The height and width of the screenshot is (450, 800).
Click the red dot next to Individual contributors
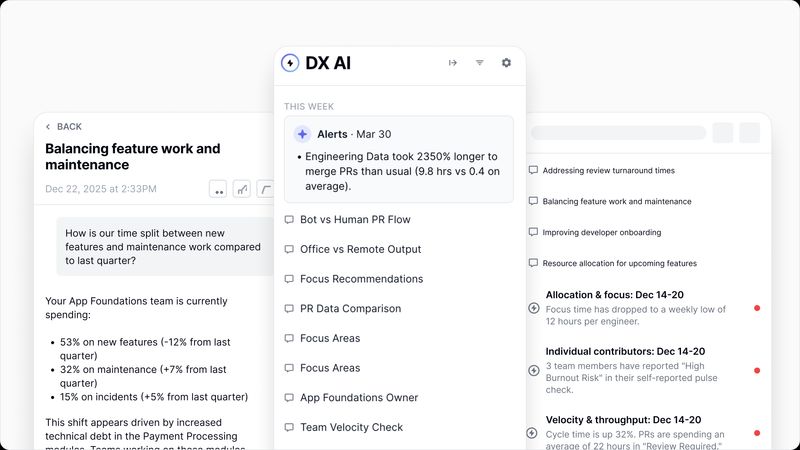click(x=757, y=370)
